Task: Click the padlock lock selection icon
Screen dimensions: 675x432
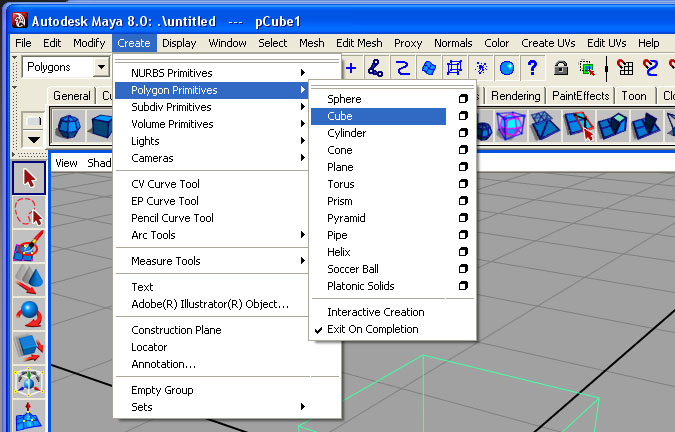Action: (562, 67)
